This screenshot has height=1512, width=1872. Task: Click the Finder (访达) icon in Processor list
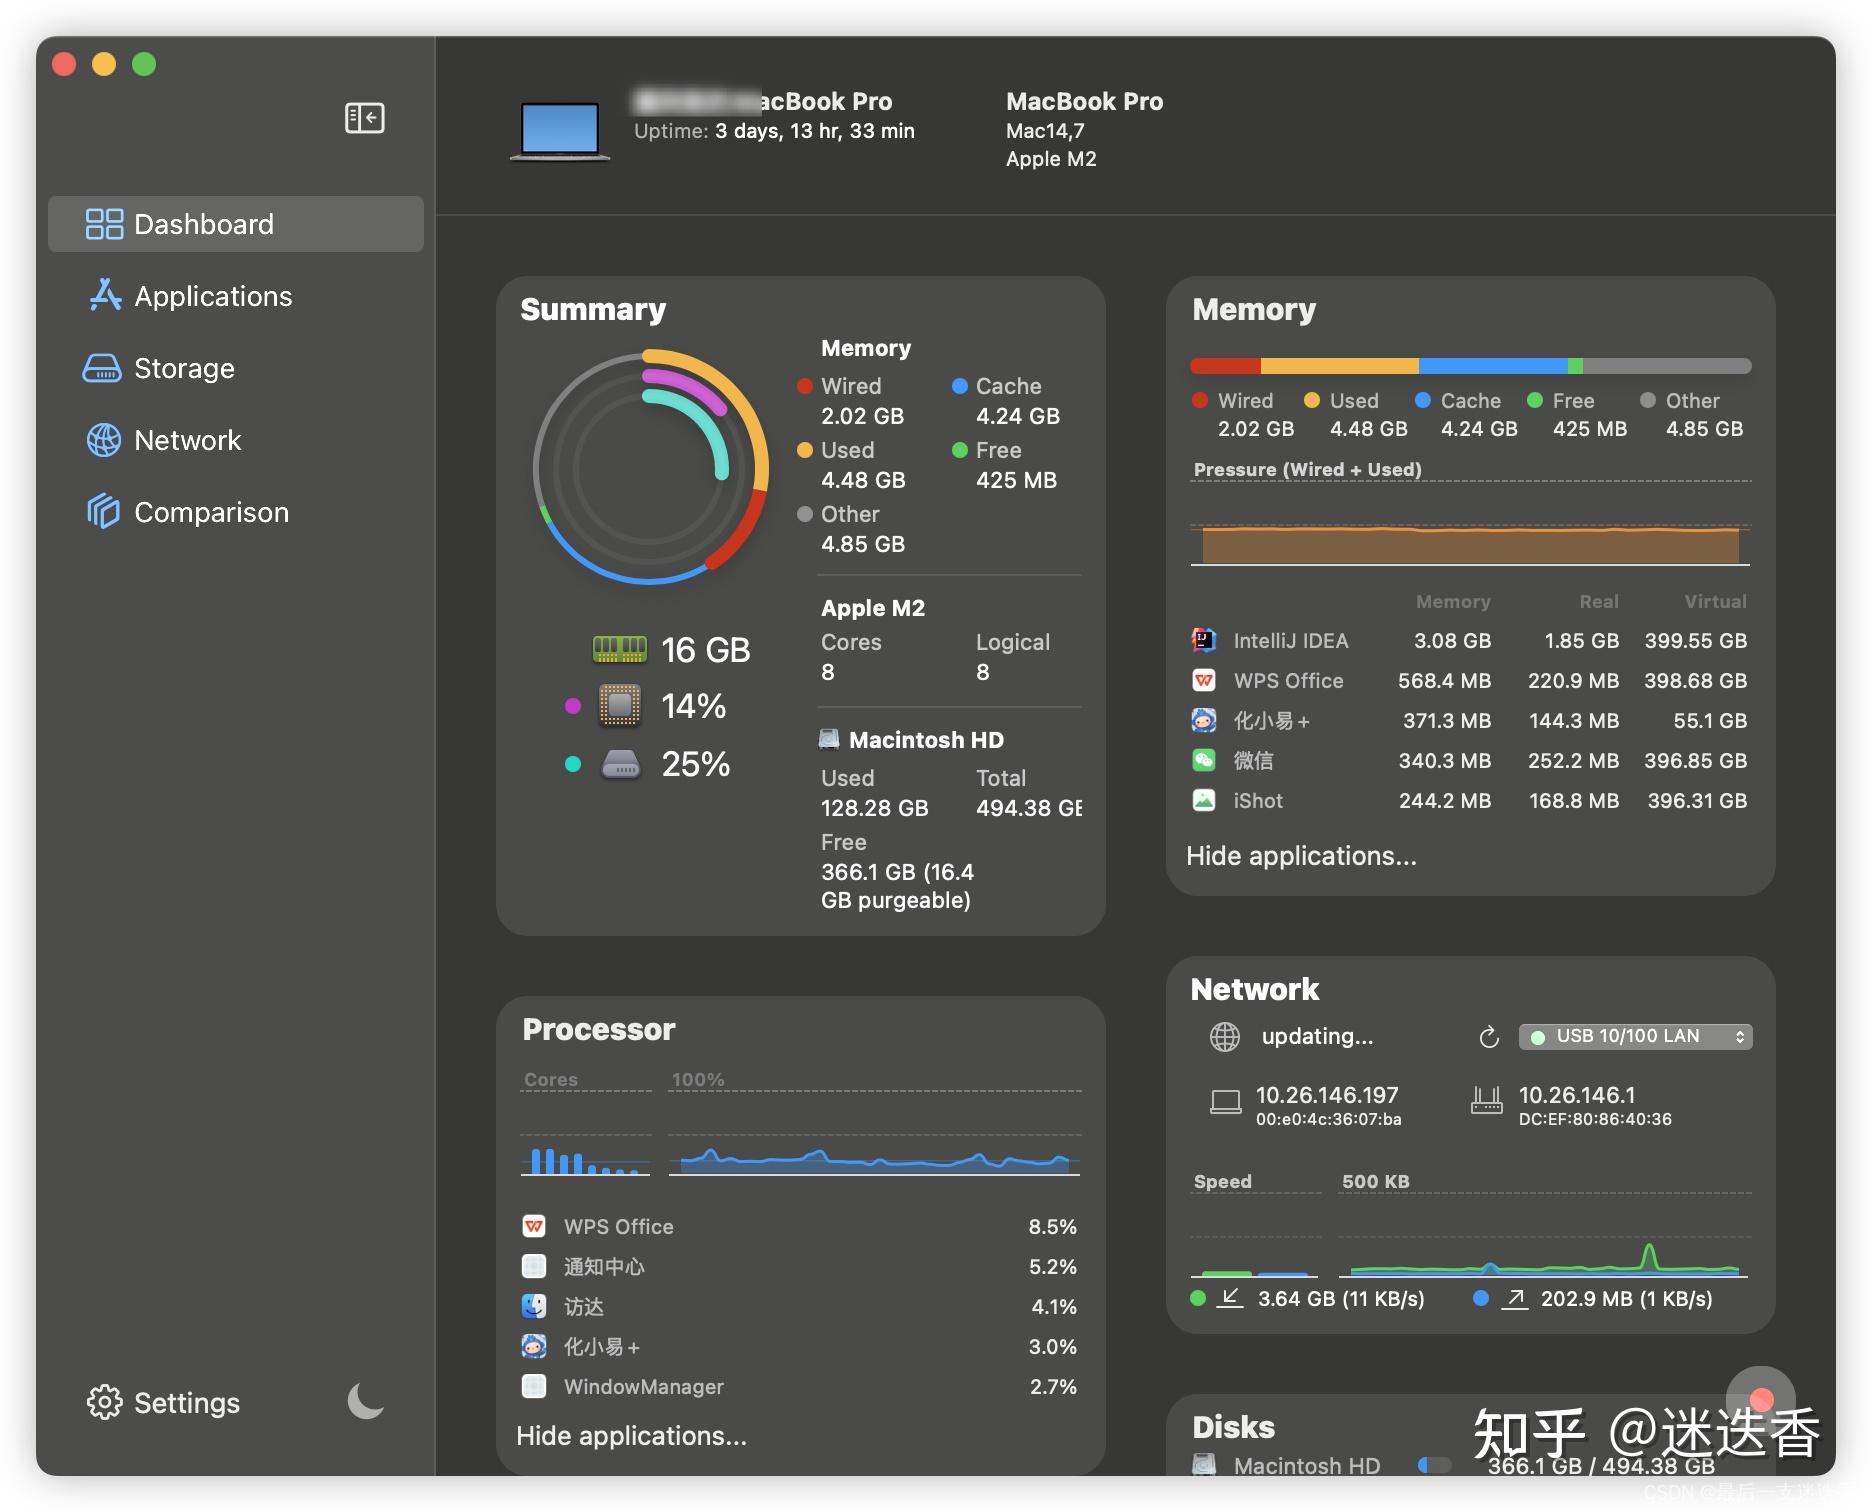[534, 1306]
